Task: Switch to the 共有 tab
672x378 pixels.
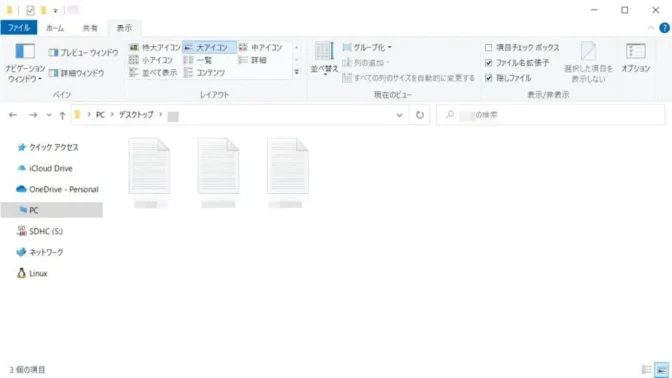Action: point(90,28)
